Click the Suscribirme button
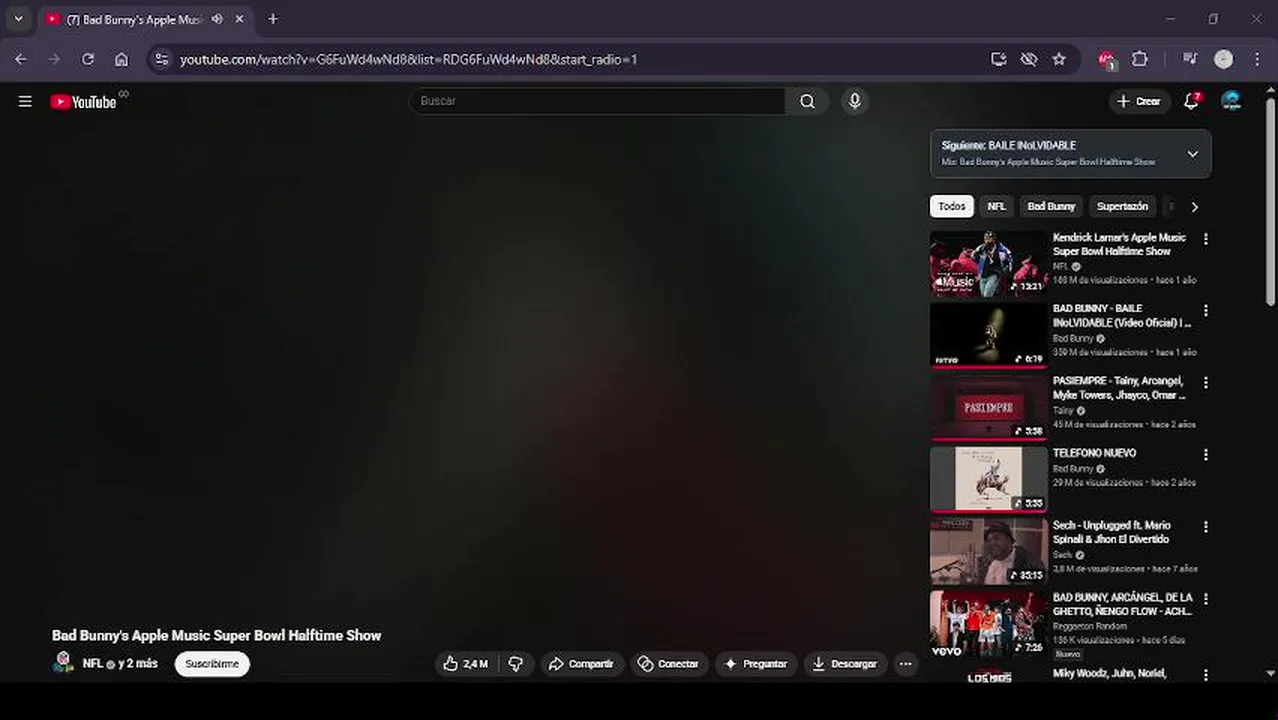 coord(212,664)
